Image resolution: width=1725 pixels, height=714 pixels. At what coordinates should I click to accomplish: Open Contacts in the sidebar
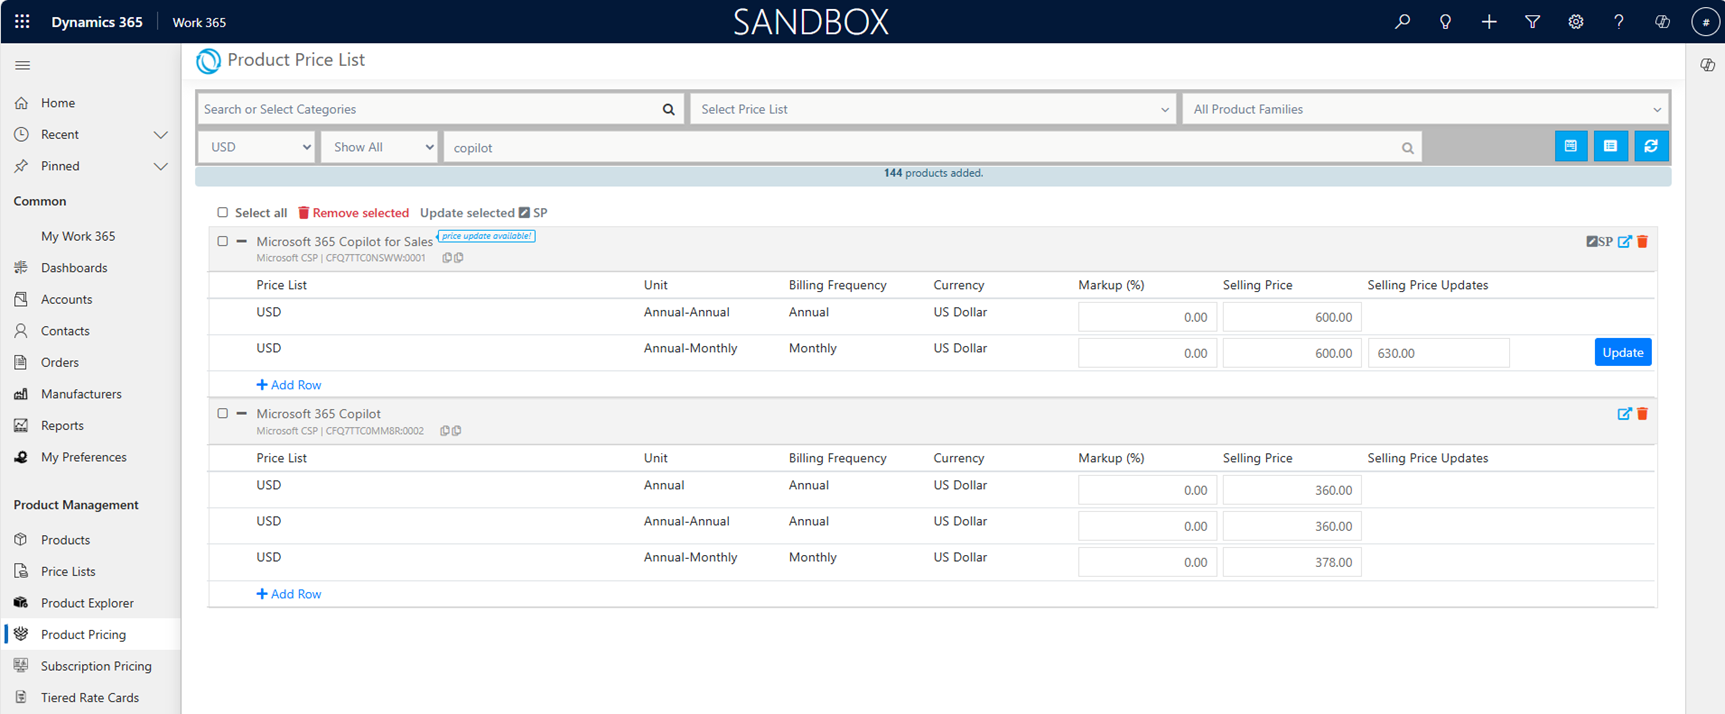(65, 331)
